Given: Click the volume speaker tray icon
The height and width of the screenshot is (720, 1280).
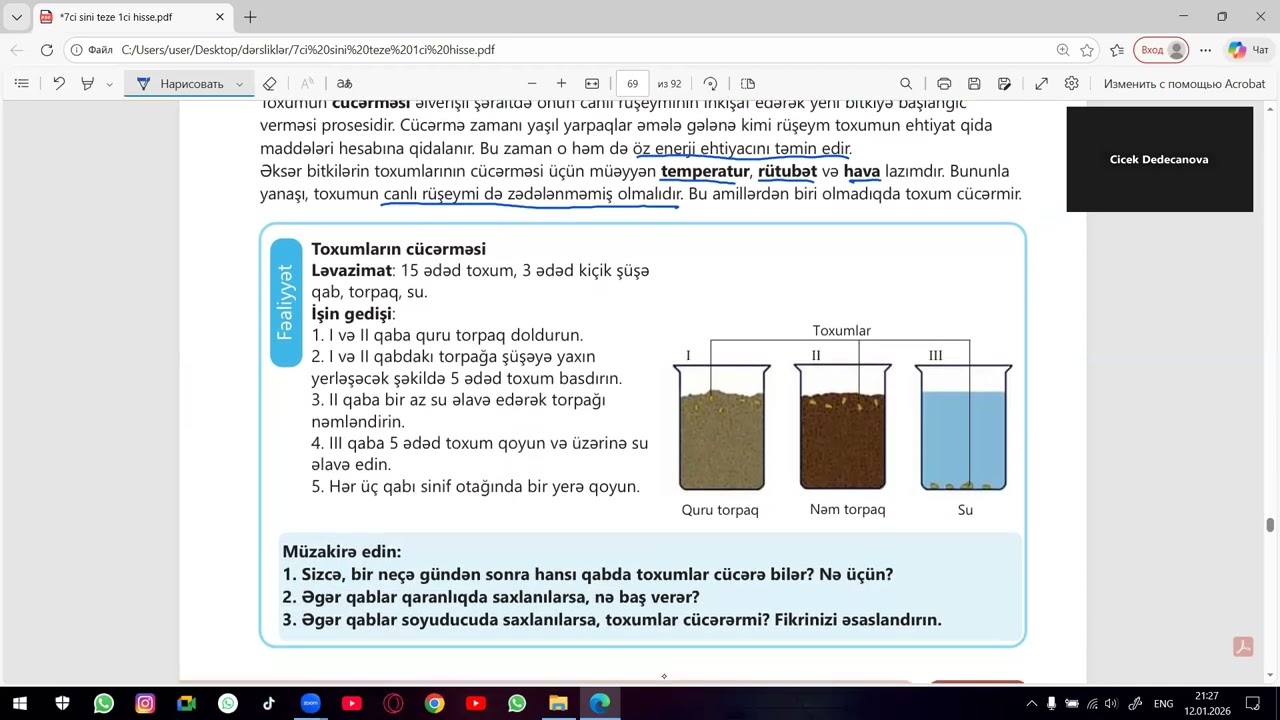Looking at the screenshot, I should 1110,704.
